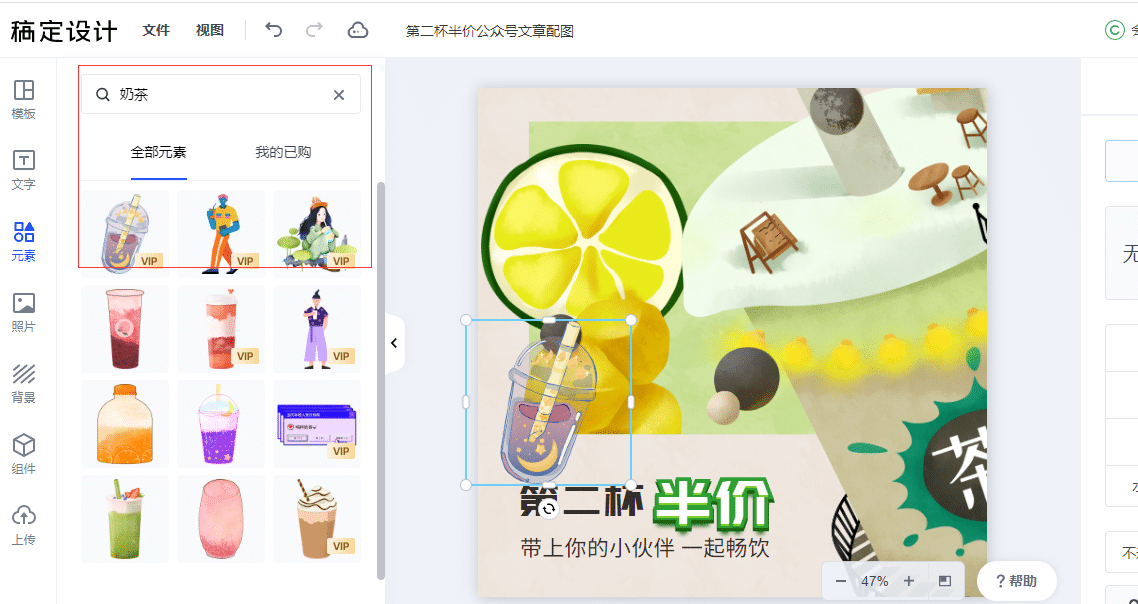Redo the last undone action
The image size is (1138, 604).
(314, 30)
